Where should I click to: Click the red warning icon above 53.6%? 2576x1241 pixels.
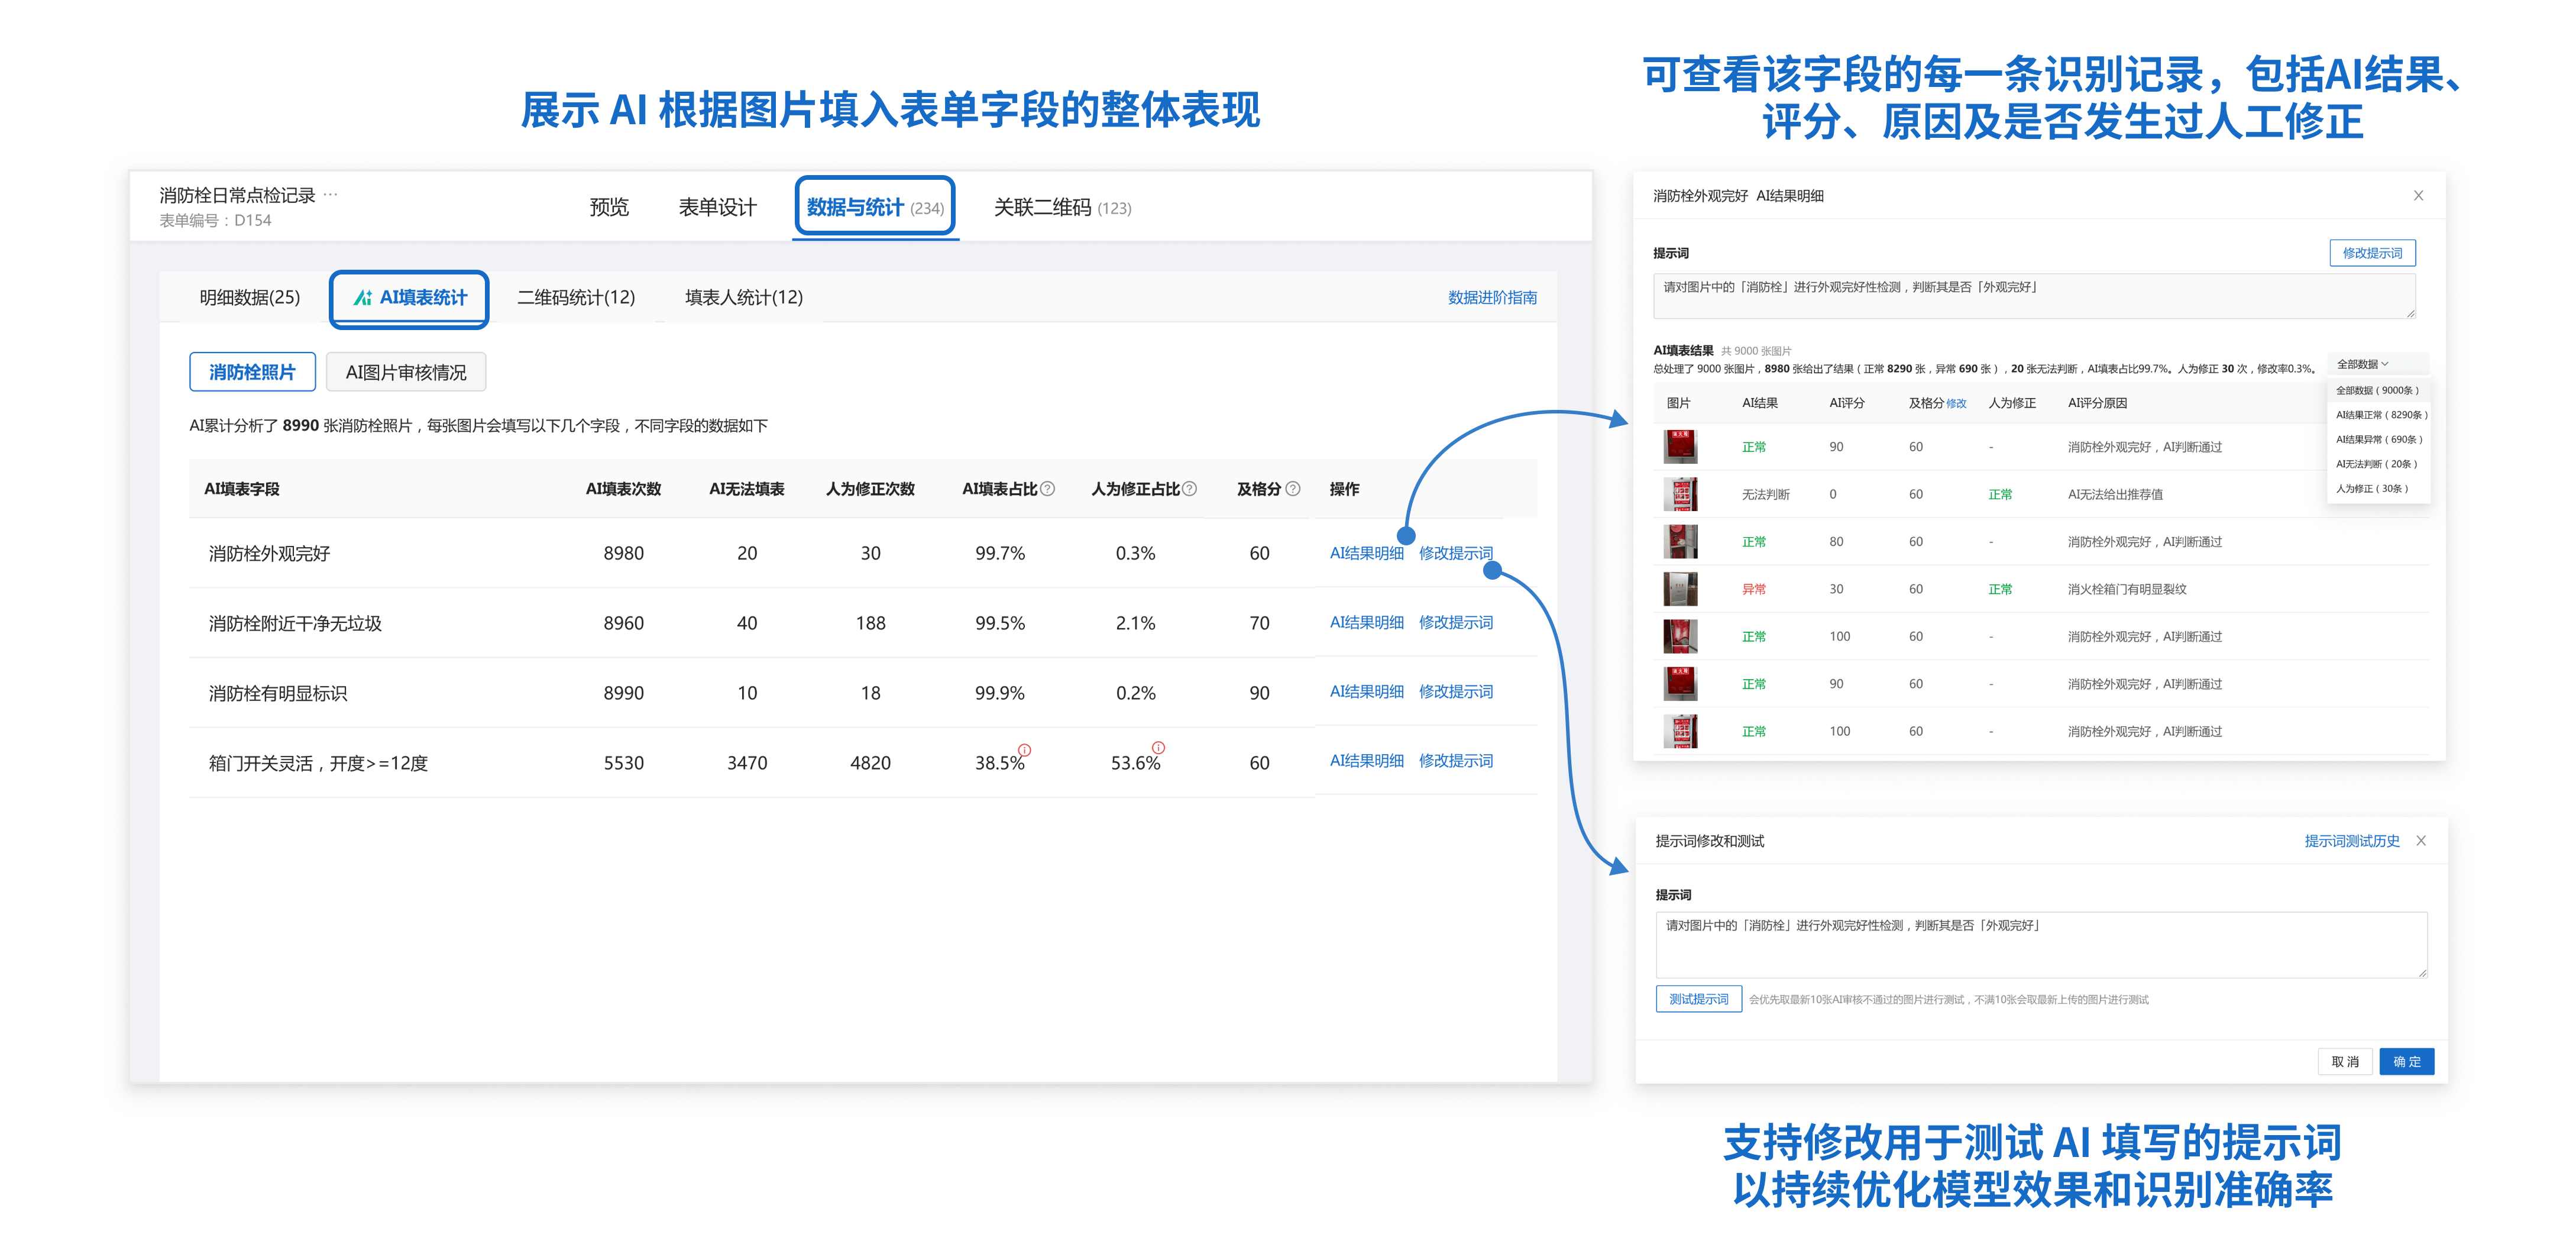click(1158, 748)
